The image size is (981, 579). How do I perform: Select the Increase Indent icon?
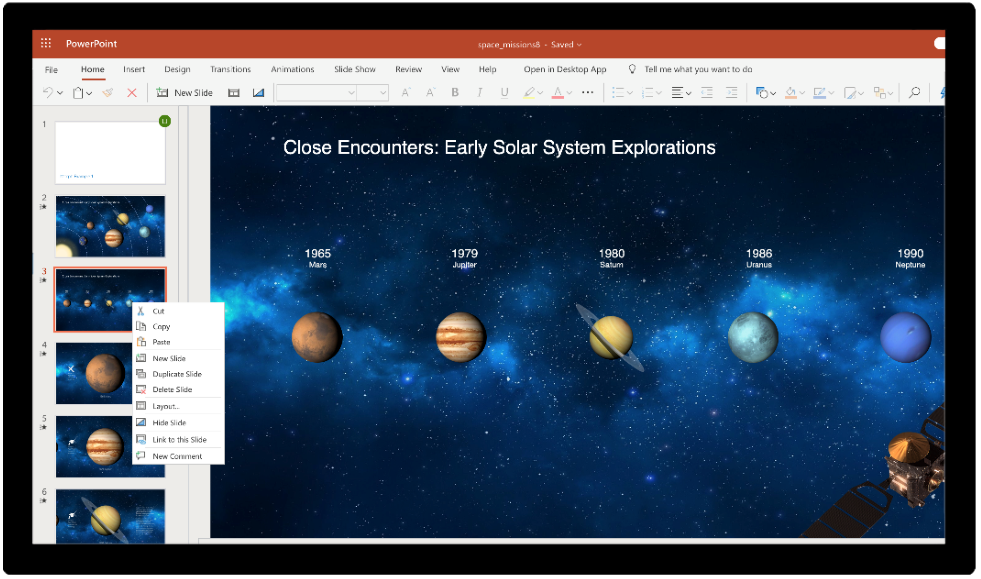click(x=733, y=92)
